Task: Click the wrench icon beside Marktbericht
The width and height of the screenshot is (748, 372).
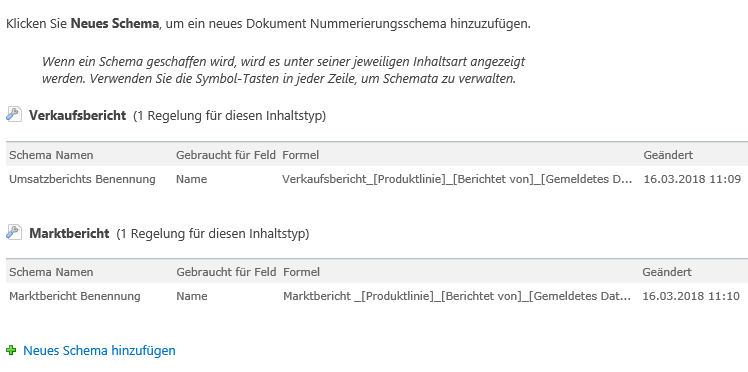Action: pyautogui.click(x=14, y=232)
